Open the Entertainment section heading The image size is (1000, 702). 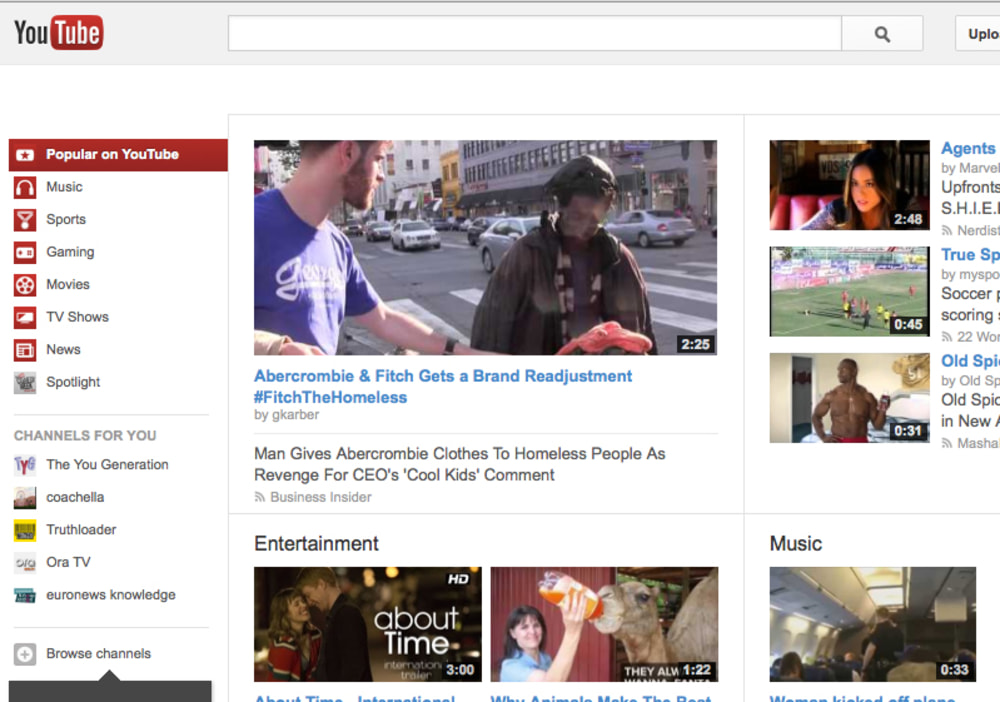coord(316,543)
